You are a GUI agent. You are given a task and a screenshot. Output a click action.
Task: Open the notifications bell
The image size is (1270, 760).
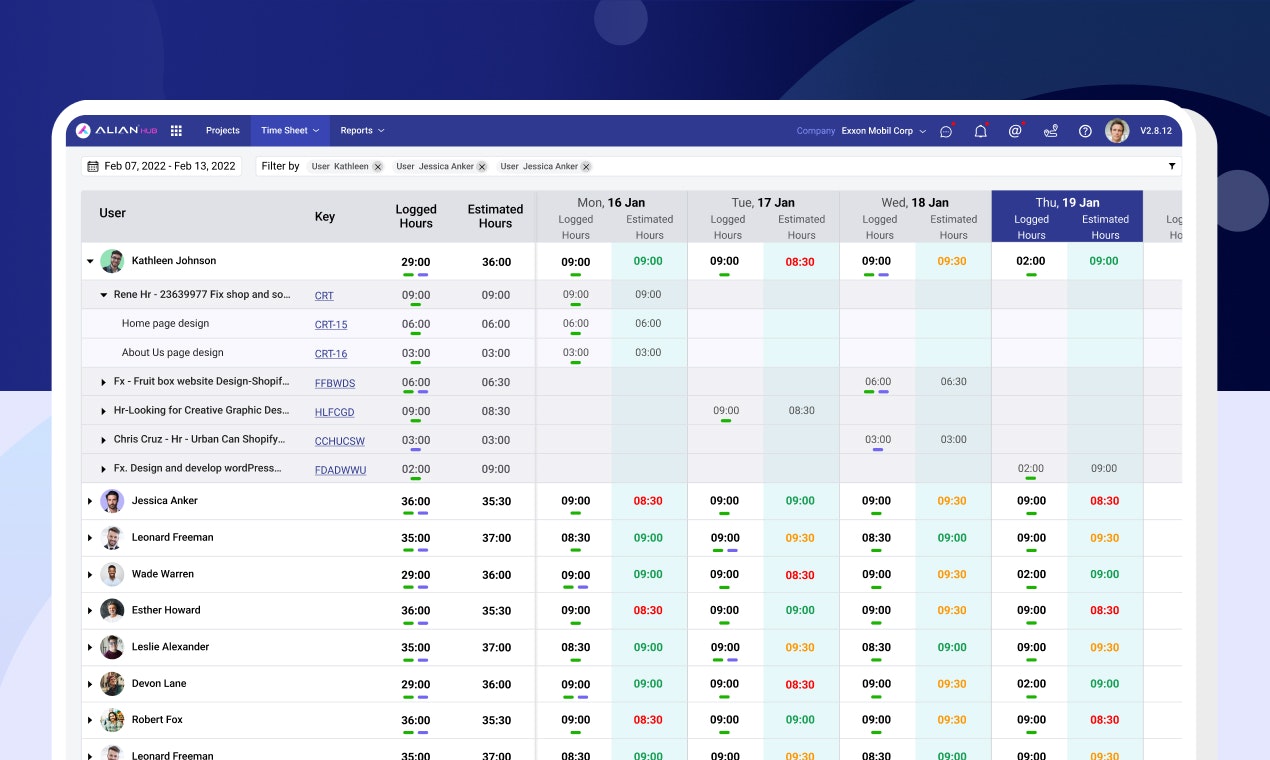[x=981, y=131]
